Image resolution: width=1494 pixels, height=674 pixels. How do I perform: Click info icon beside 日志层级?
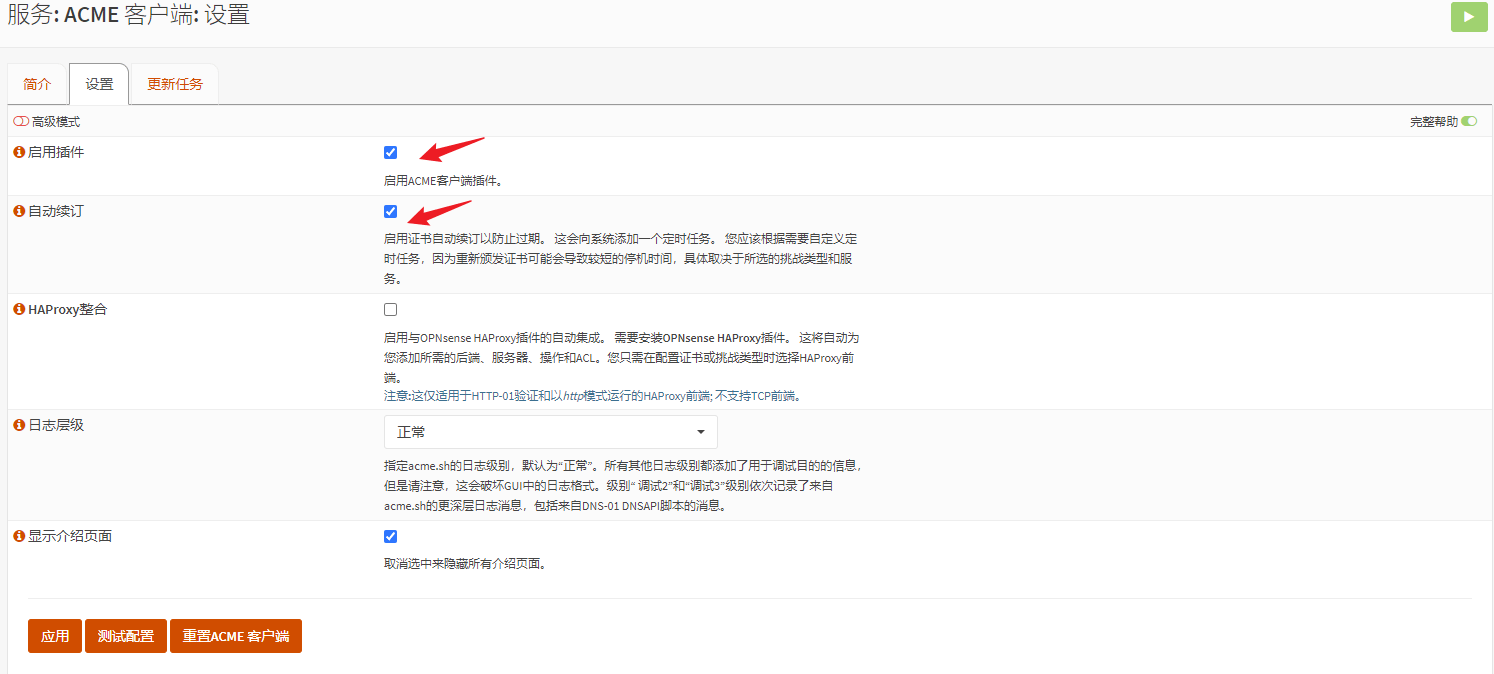pos(18,425)
